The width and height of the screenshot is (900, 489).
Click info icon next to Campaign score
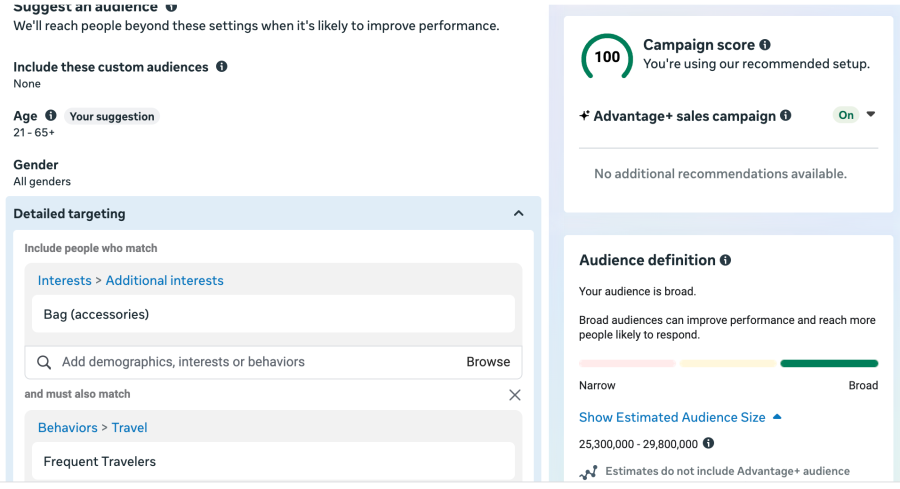coord(765,45)
